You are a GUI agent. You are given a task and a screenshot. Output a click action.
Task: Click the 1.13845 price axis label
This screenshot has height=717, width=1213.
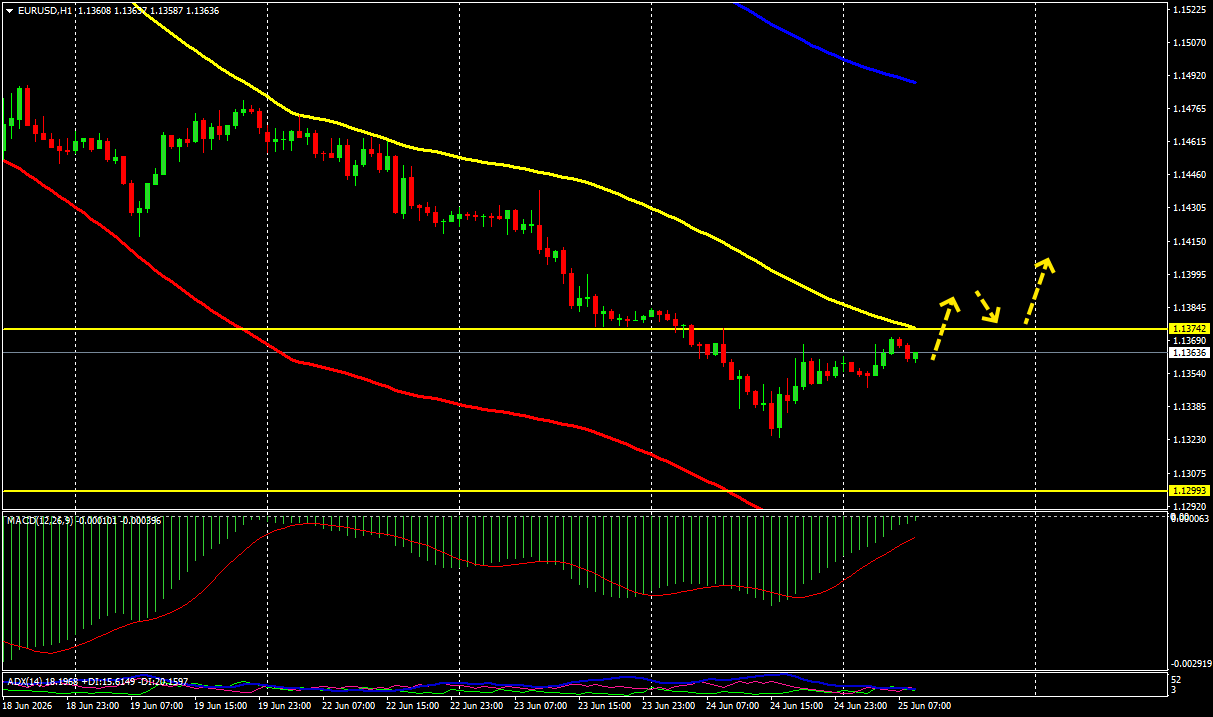pos(1190,307)
